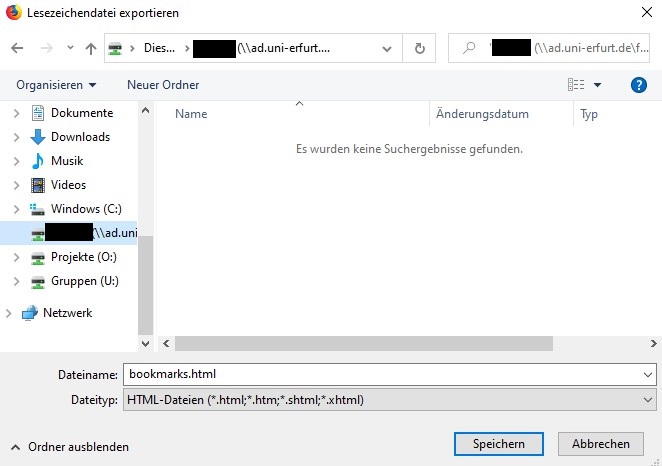Image resolution: width=662 pixels, height=466 pixels.
Task: Click the view layout icon
Action: click(x=576, y=85)
